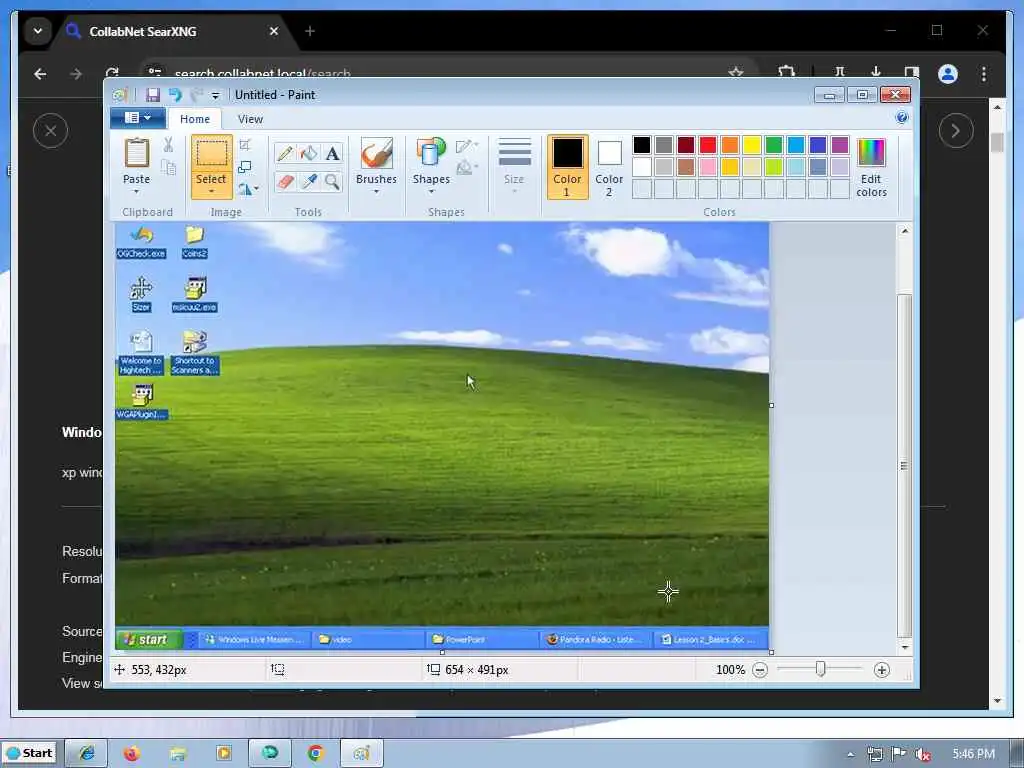
Task: Select the CollabNet SearXNG browser tab
Action: coord(173,31)
